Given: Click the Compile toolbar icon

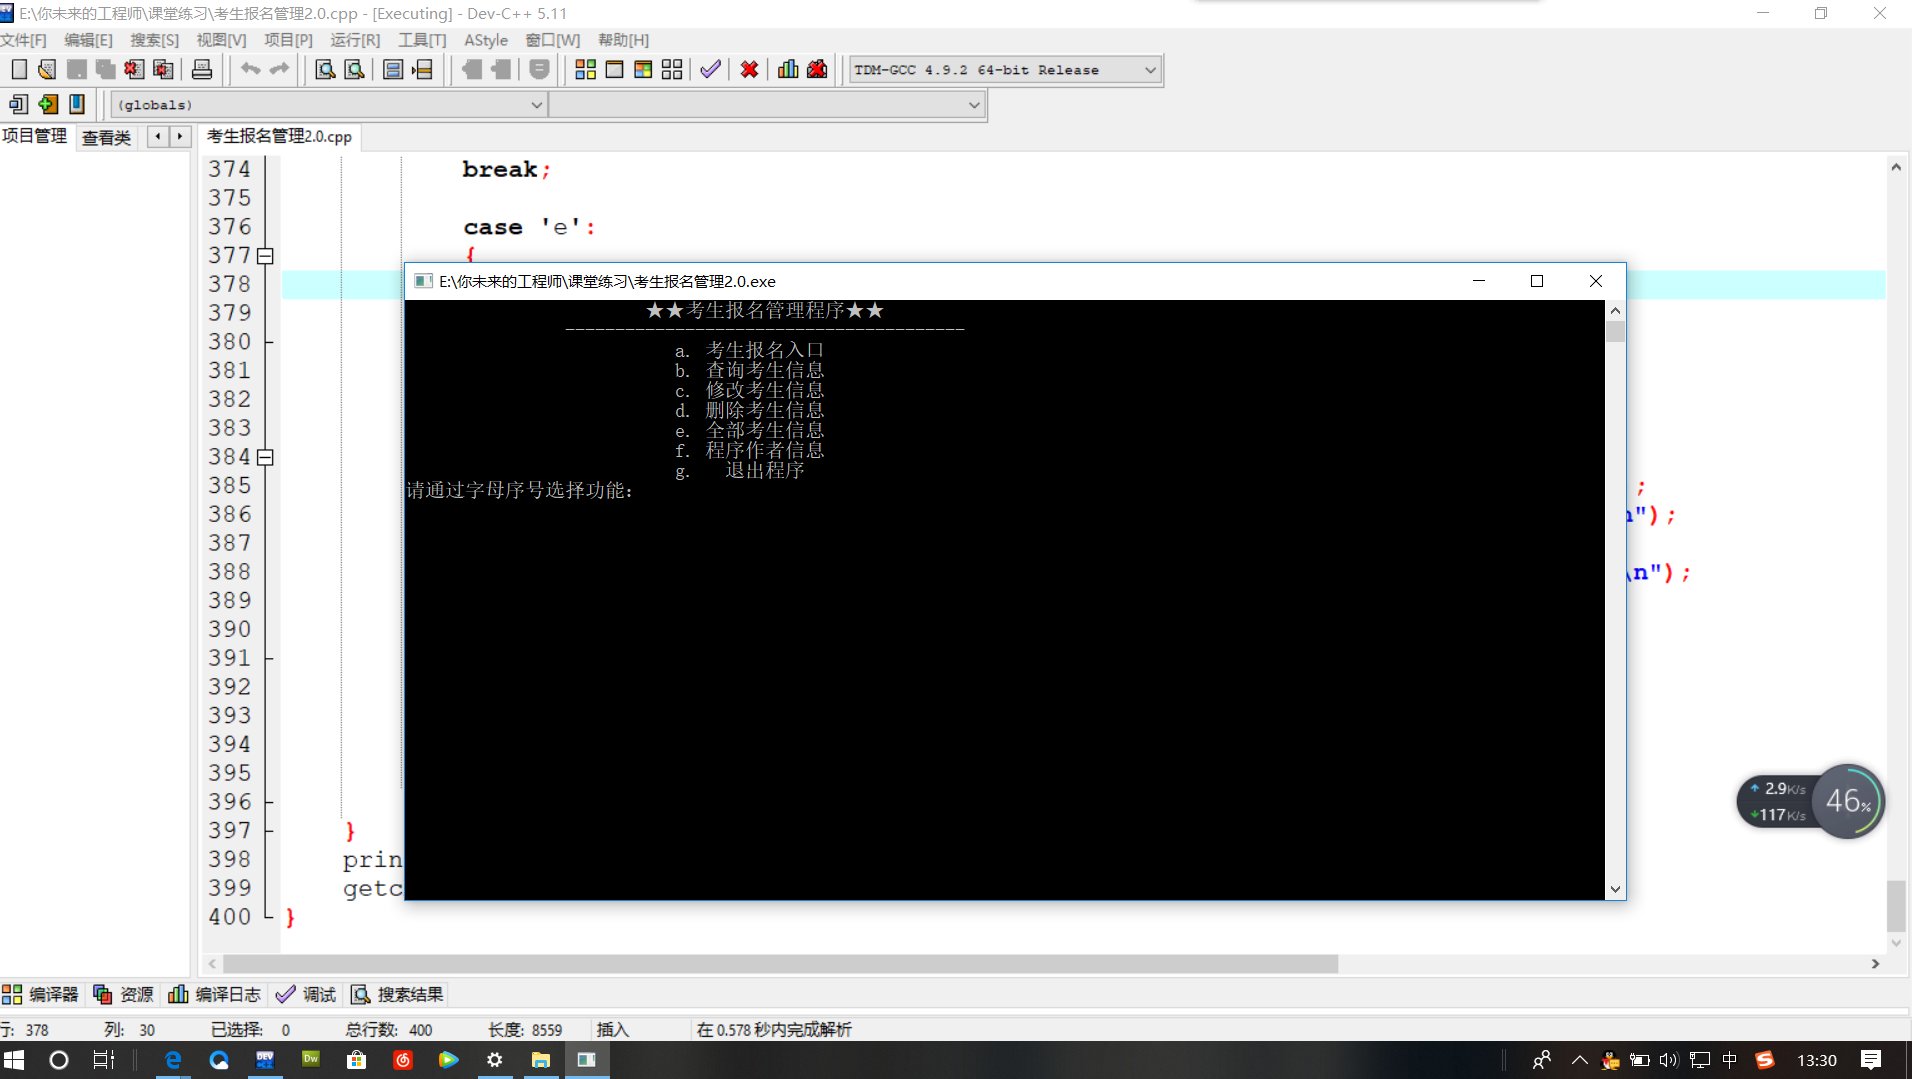Looking at the screenshot, I should tap(586, 69).
